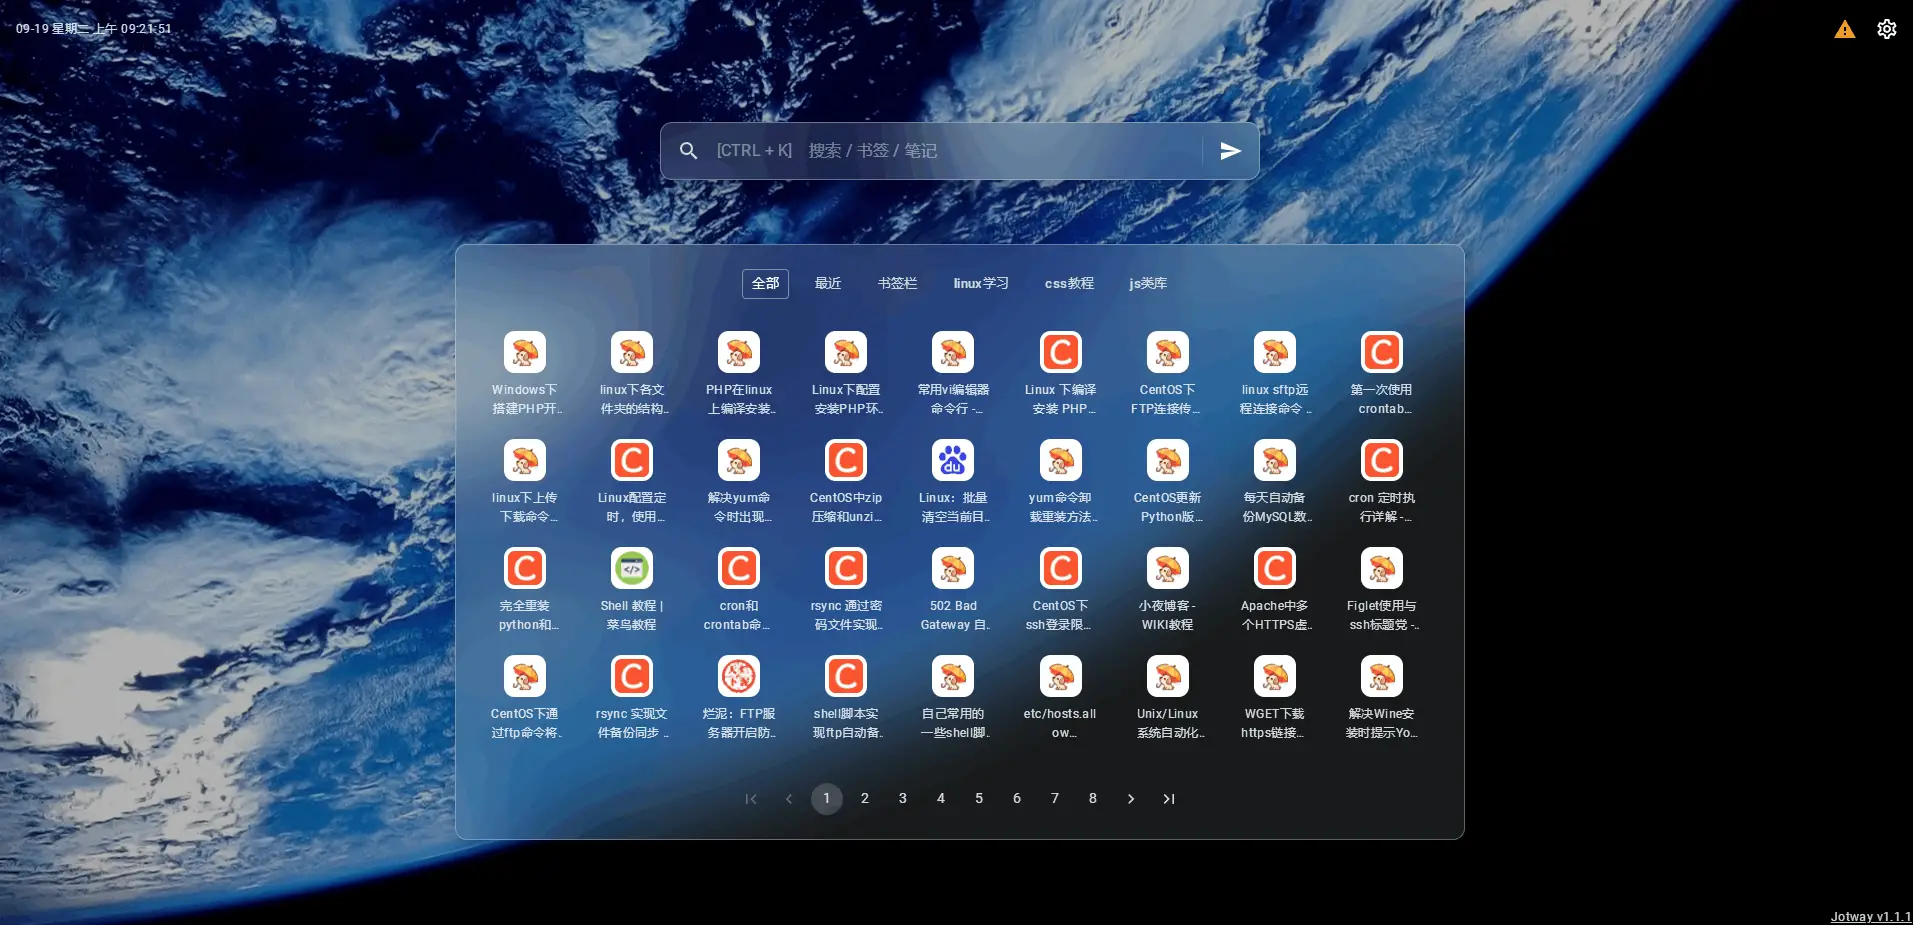Open the '烂泥:FTP服务器开启防' bookmark icon

(739, 676)
